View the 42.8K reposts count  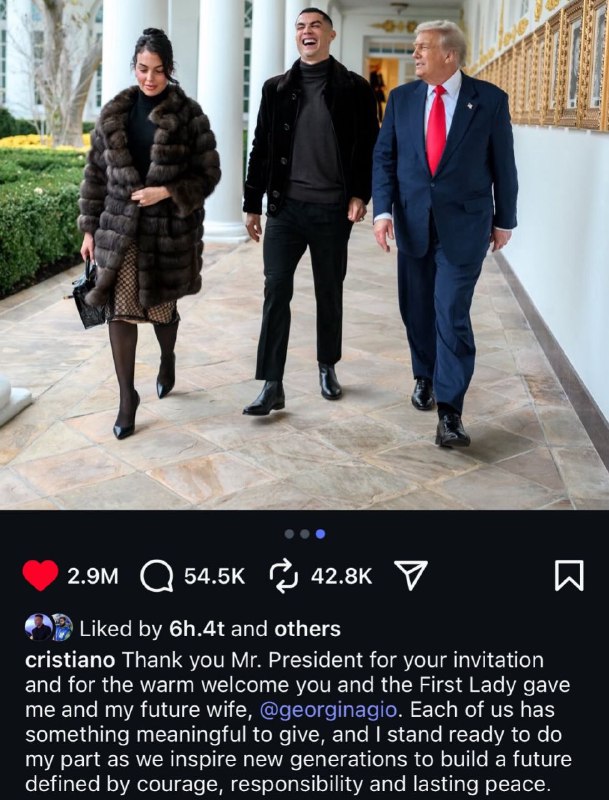(x=341, y=577)
